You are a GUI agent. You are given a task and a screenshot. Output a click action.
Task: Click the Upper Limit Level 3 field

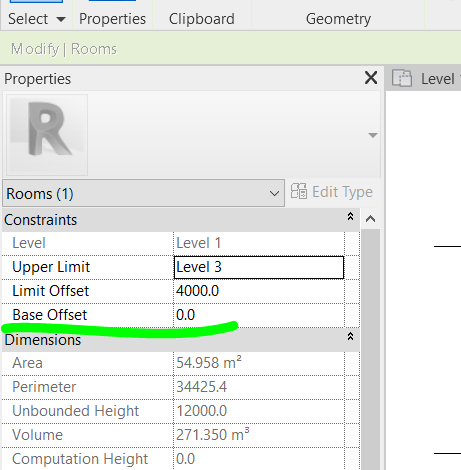(x=259, y=267)
